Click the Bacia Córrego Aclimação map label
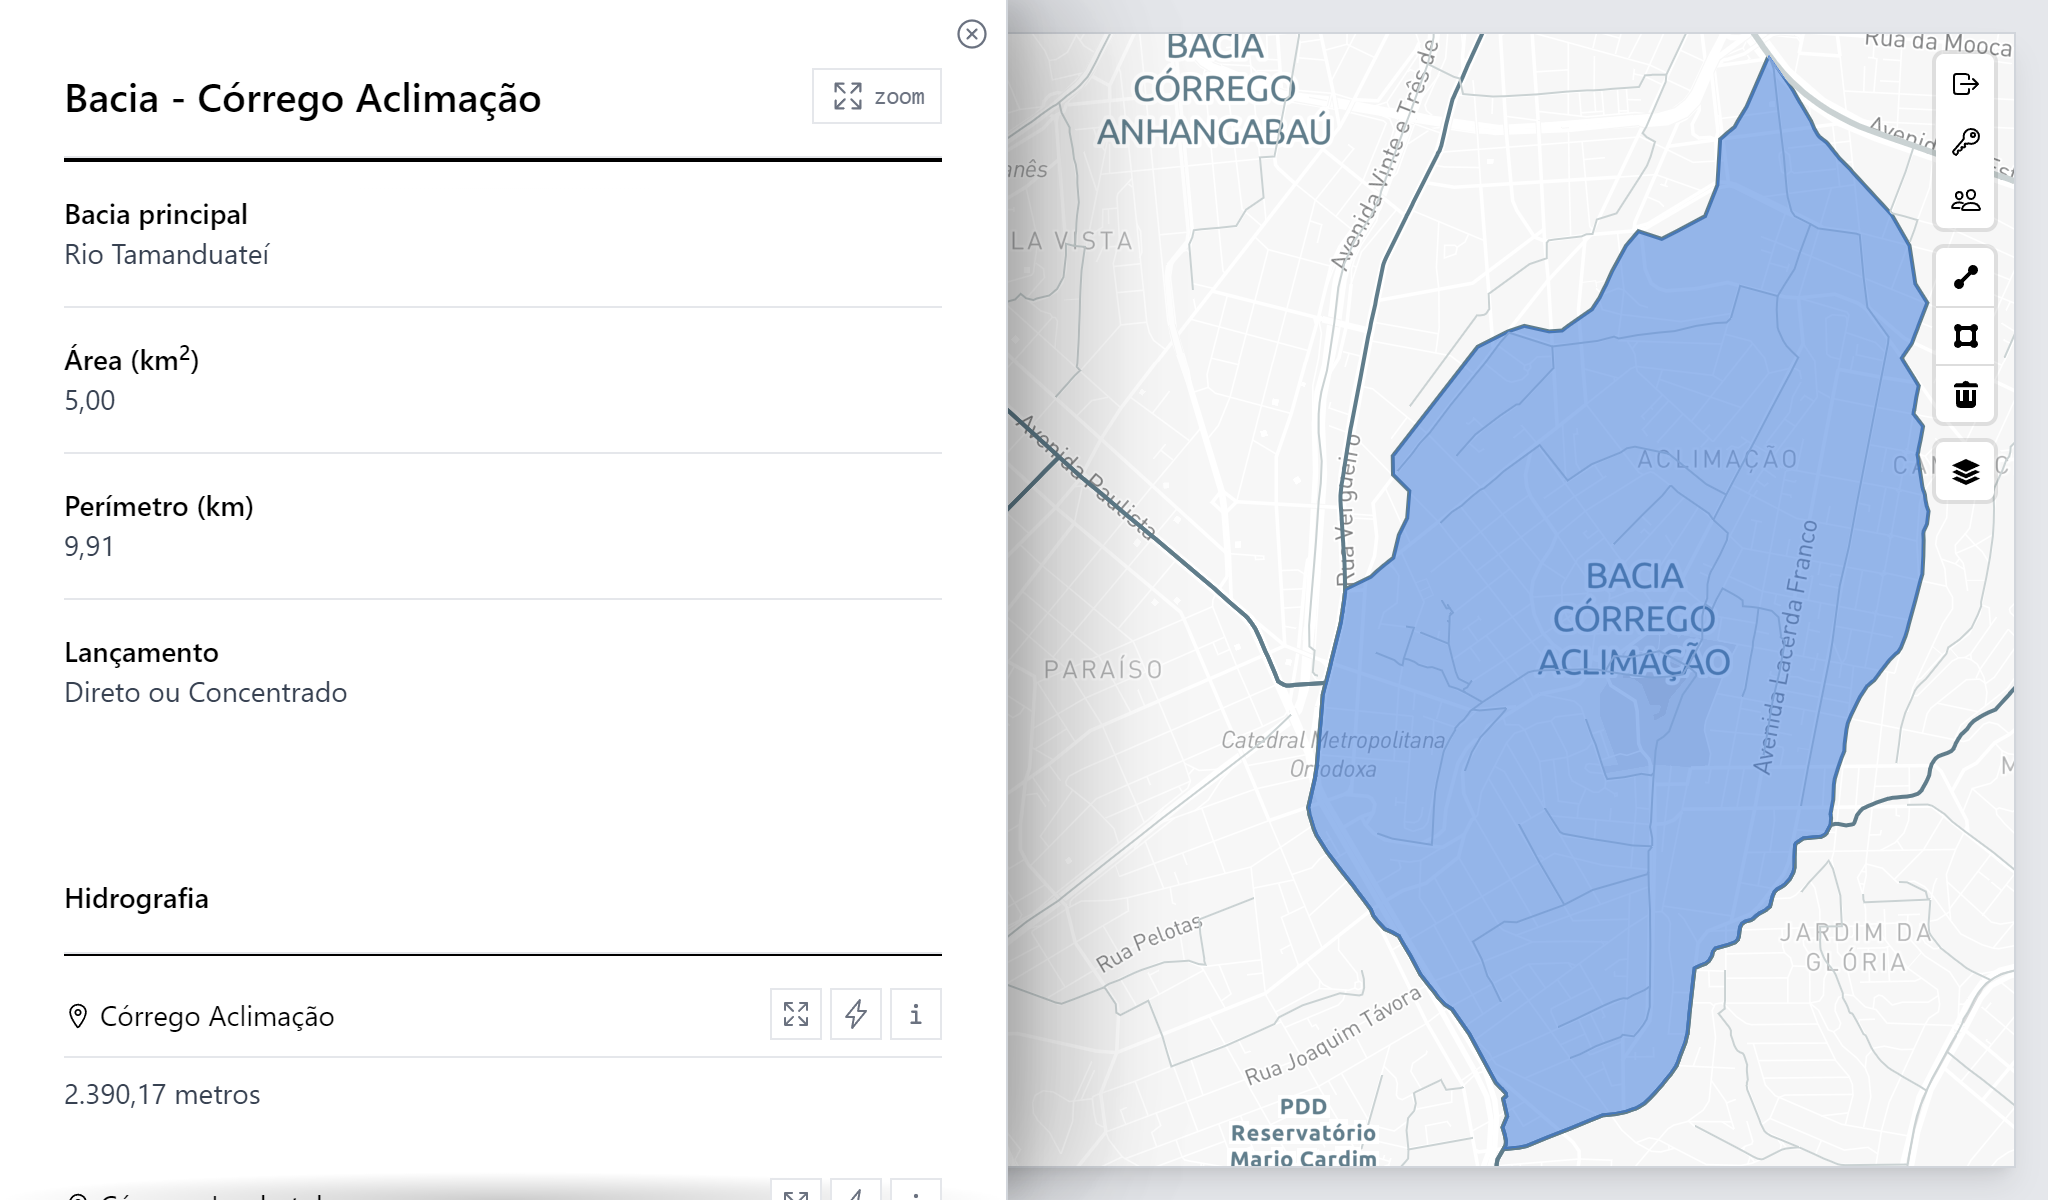2048x1200 pixels. [1634, 619]
